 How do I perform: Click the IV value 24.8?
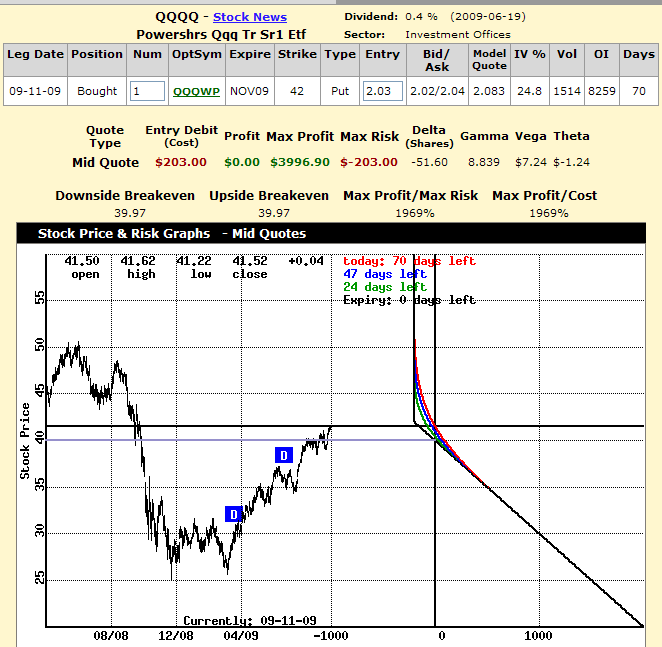pyautogui.click(x=529, y=91)
